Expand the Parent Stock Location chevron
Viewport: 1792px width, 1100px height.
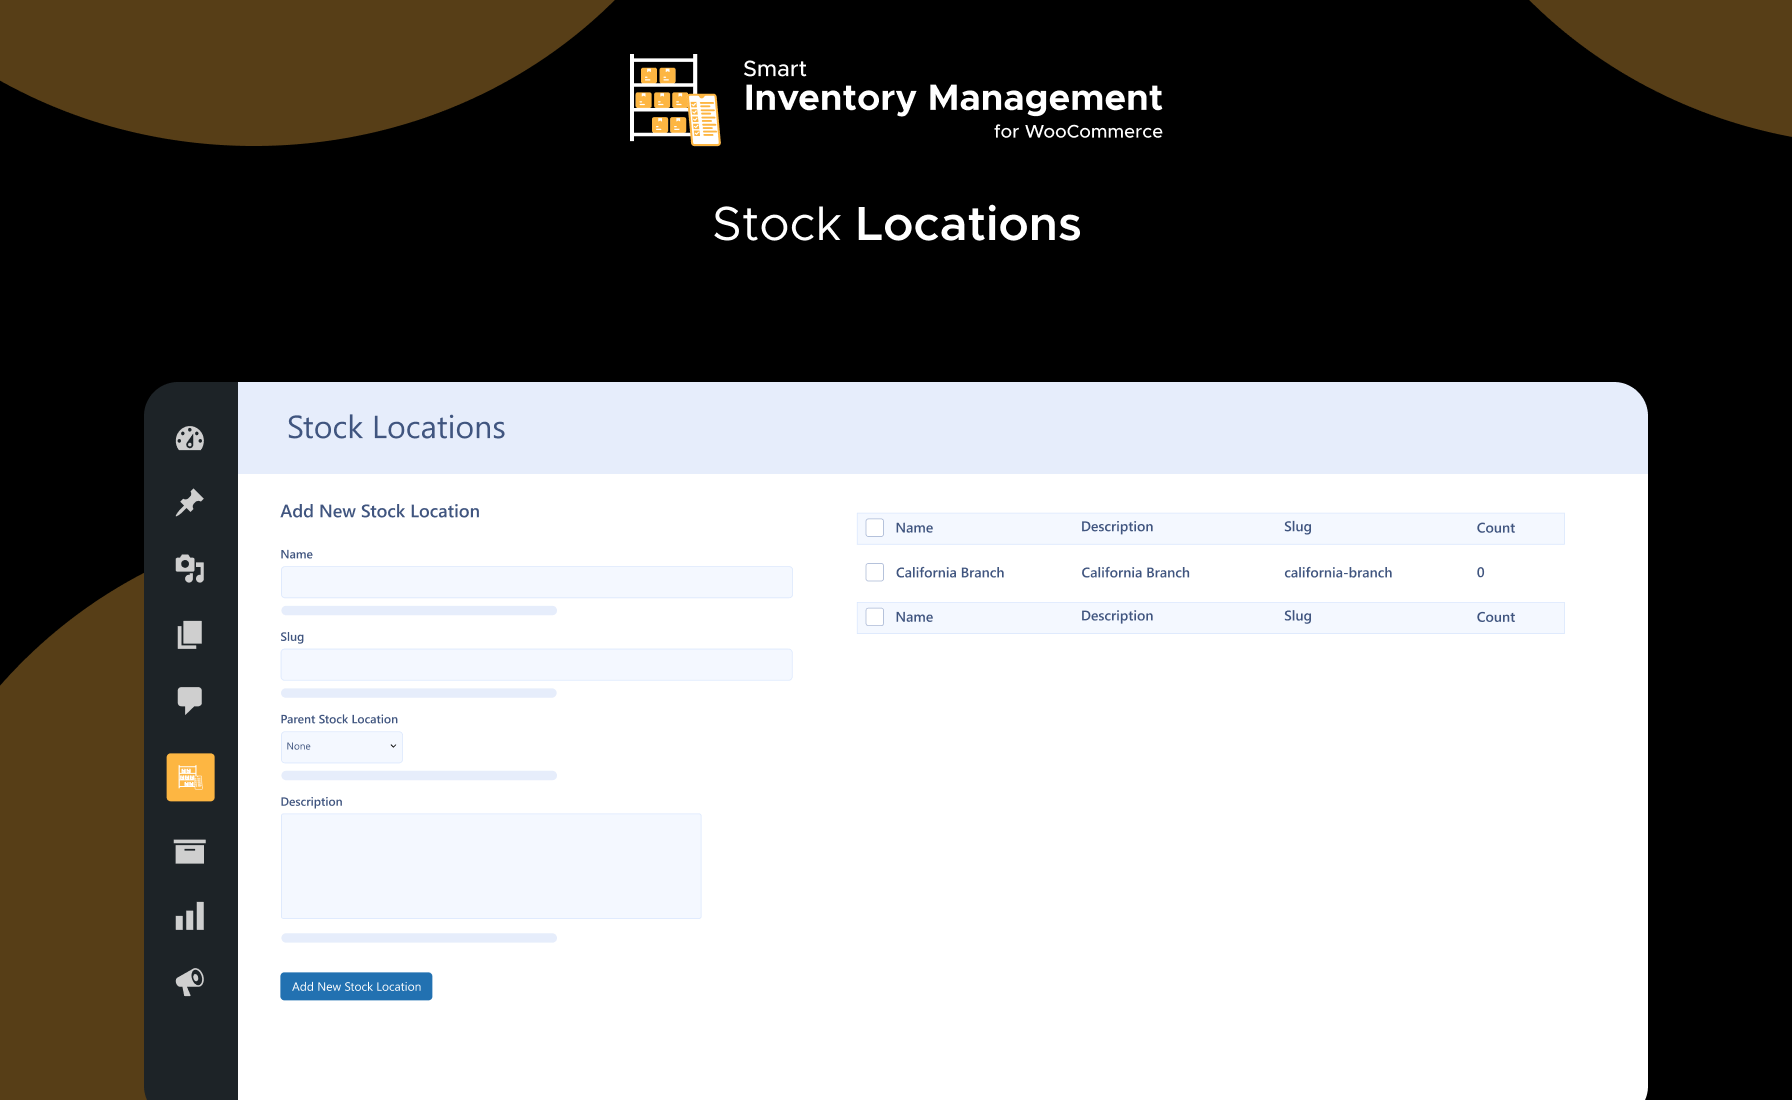[392, 746]
